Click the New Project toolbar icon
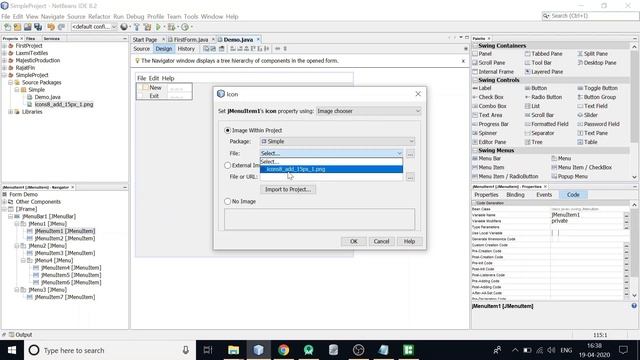640x360 pixels. click(x=17, y=27)
